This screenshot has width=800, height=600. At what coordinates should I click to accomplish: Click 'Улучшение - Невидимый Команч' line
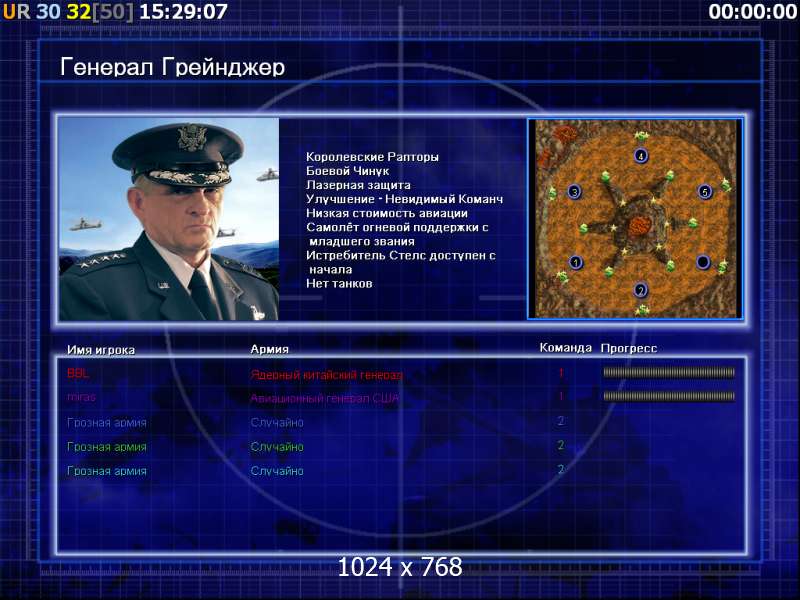[405, 199]
